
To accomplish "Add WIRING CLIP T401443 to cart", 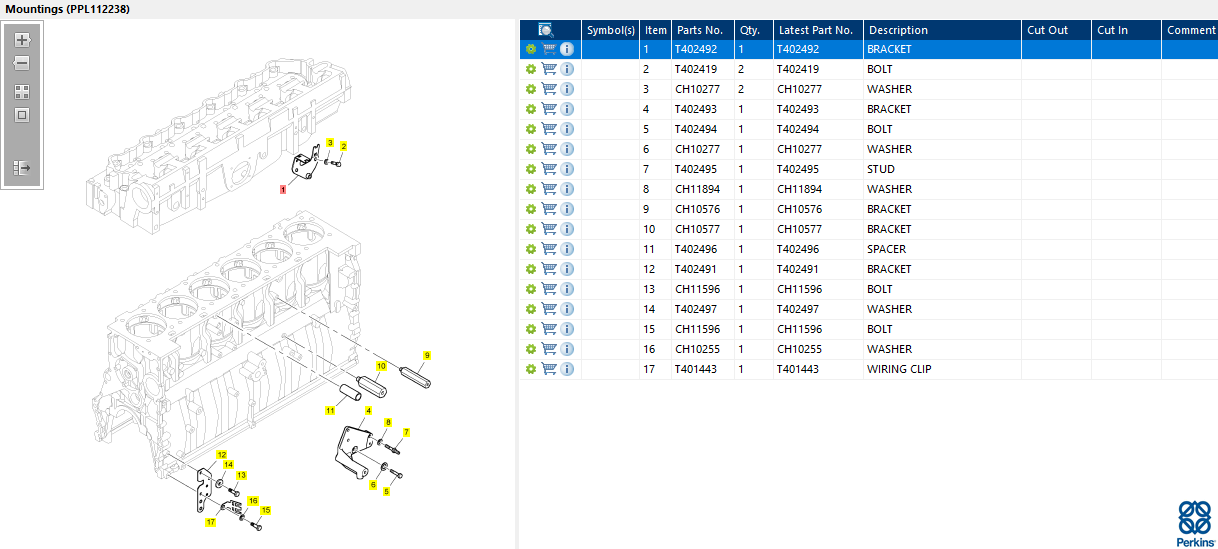I will coord(549,369).
